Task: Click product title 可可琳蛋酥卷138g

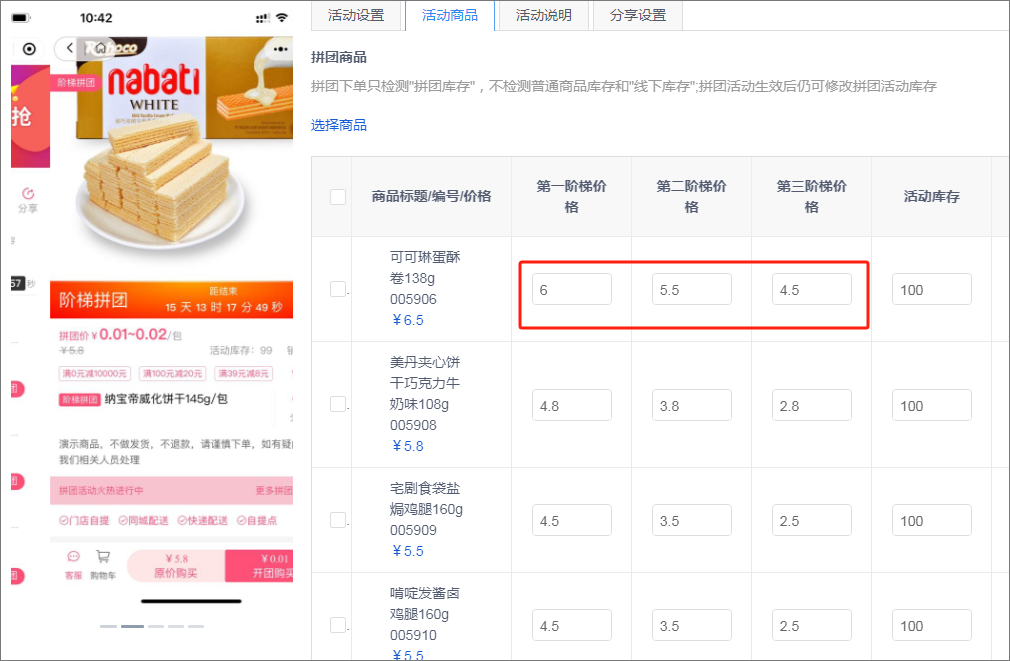Action: point(425,267)
